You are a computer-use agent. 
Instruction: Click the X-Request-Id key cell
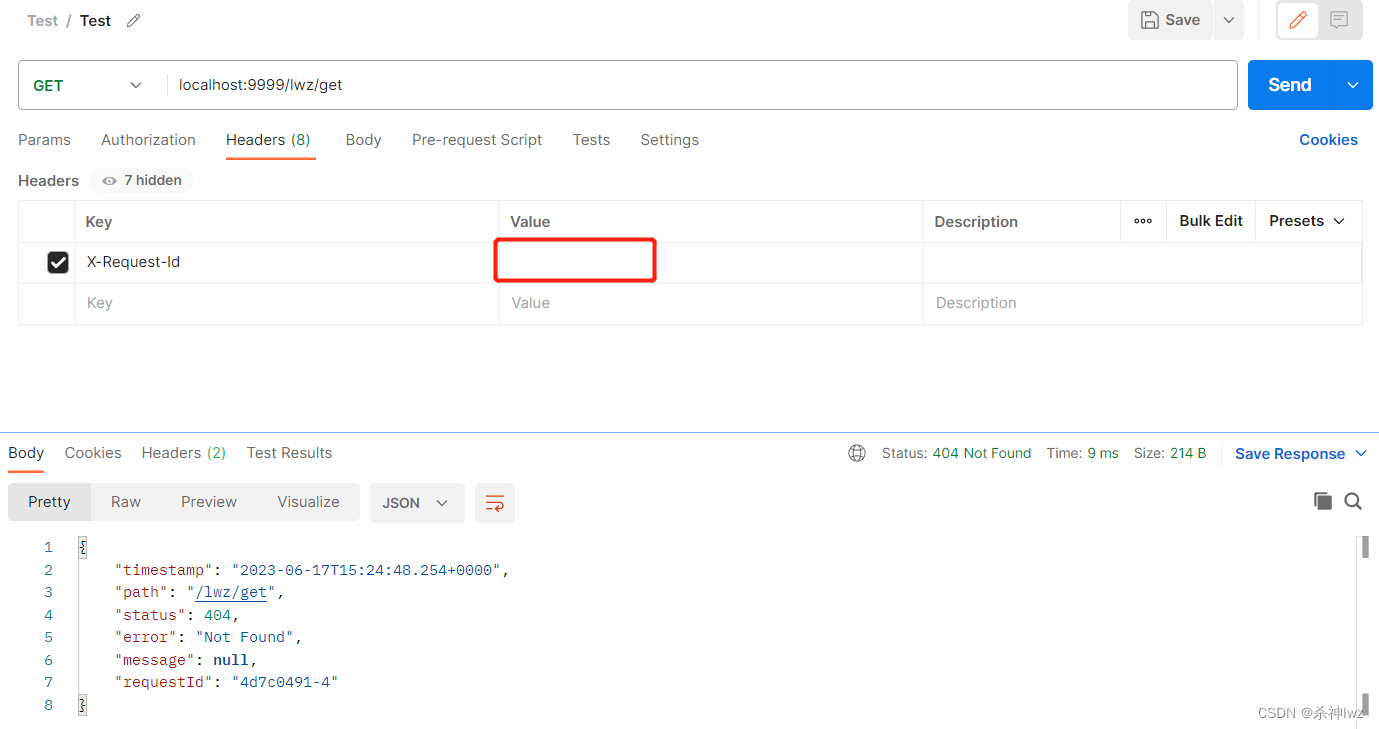point(287,262)
